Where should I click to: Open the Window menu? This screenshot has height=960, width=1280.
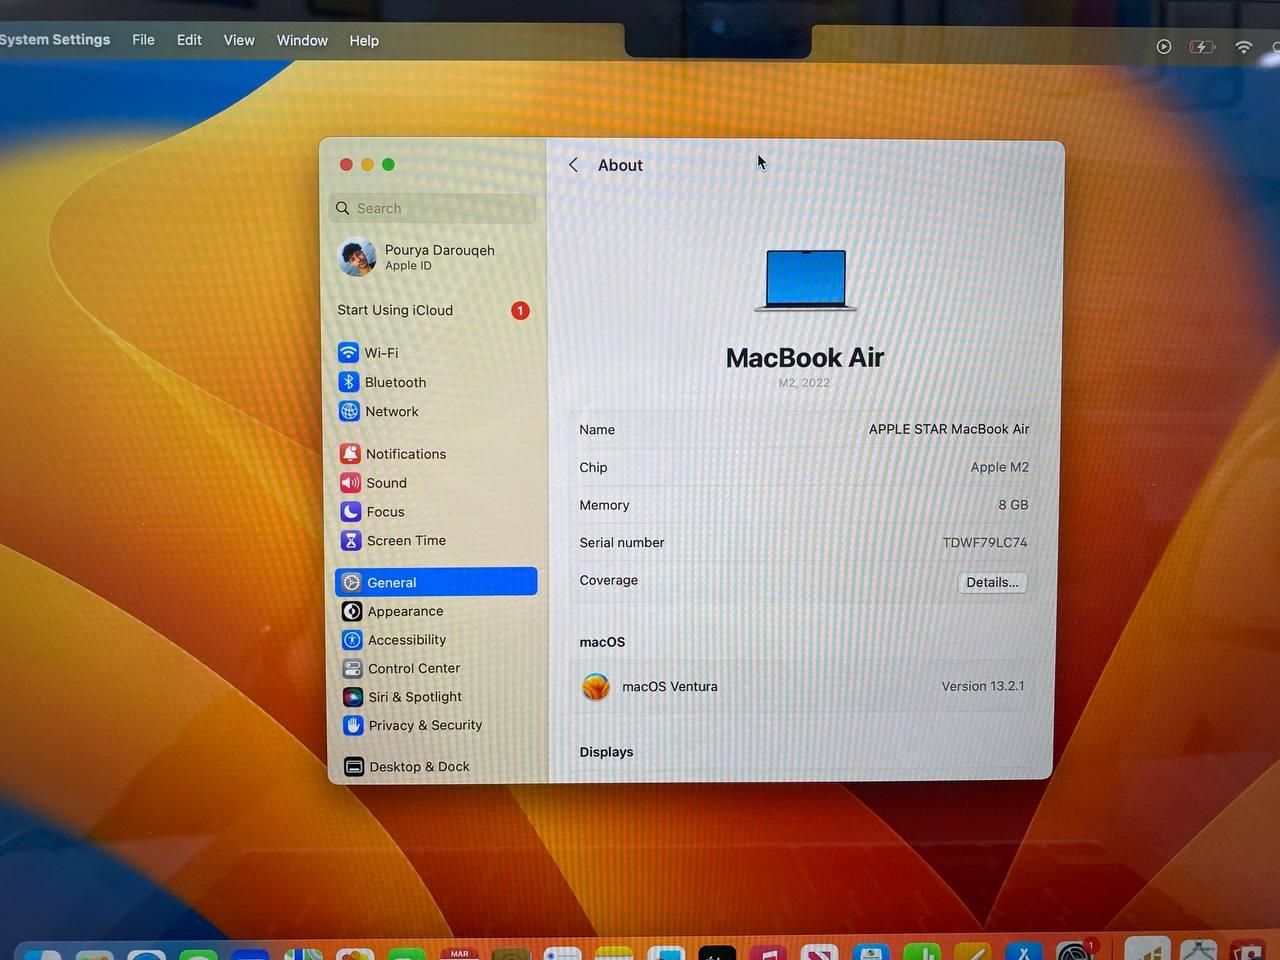coord(302,40)
